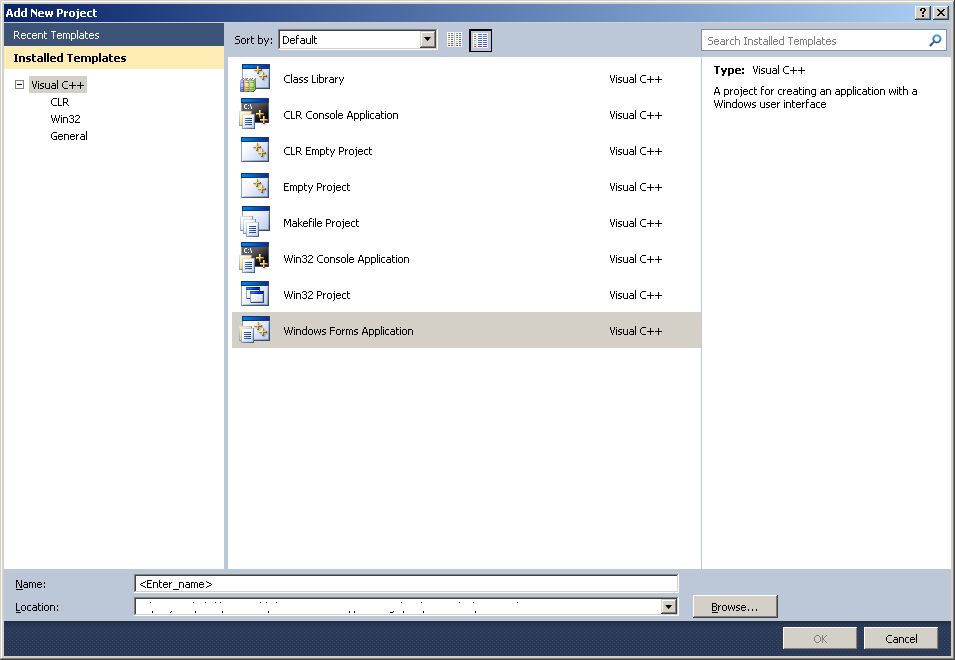Click the search magnifier icon
This screenshot has width=955, height=660.
tap(935, 41)
